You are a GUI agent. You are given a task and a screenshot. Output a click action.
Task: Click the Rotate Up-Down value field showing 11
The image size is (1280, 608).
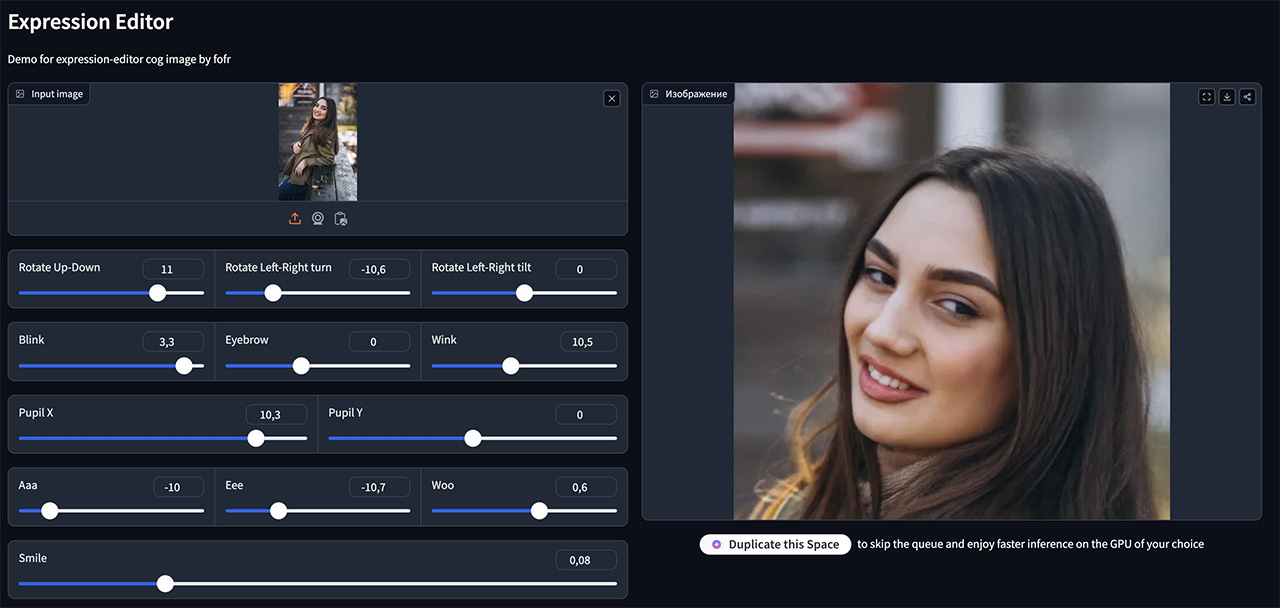point(173,269)
